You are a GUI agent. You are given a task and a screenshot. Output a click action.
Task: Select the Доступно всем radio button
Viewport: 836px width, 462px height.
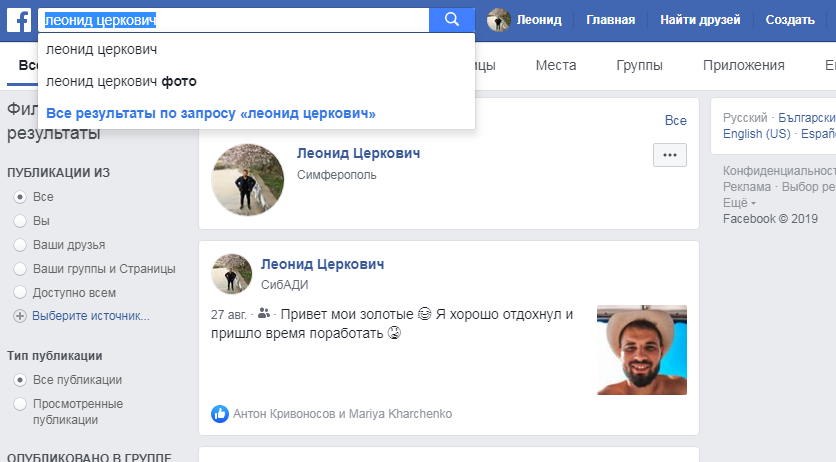[20, 293]
